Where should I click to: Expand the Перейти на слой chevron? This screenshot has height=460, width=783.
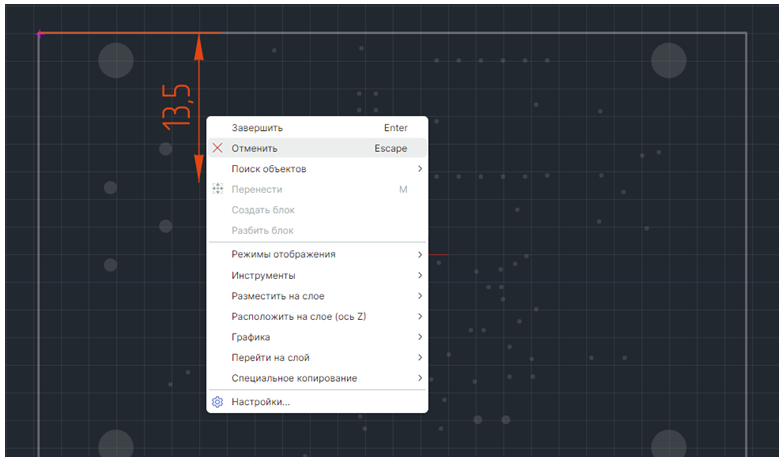(x=420, y=357)
